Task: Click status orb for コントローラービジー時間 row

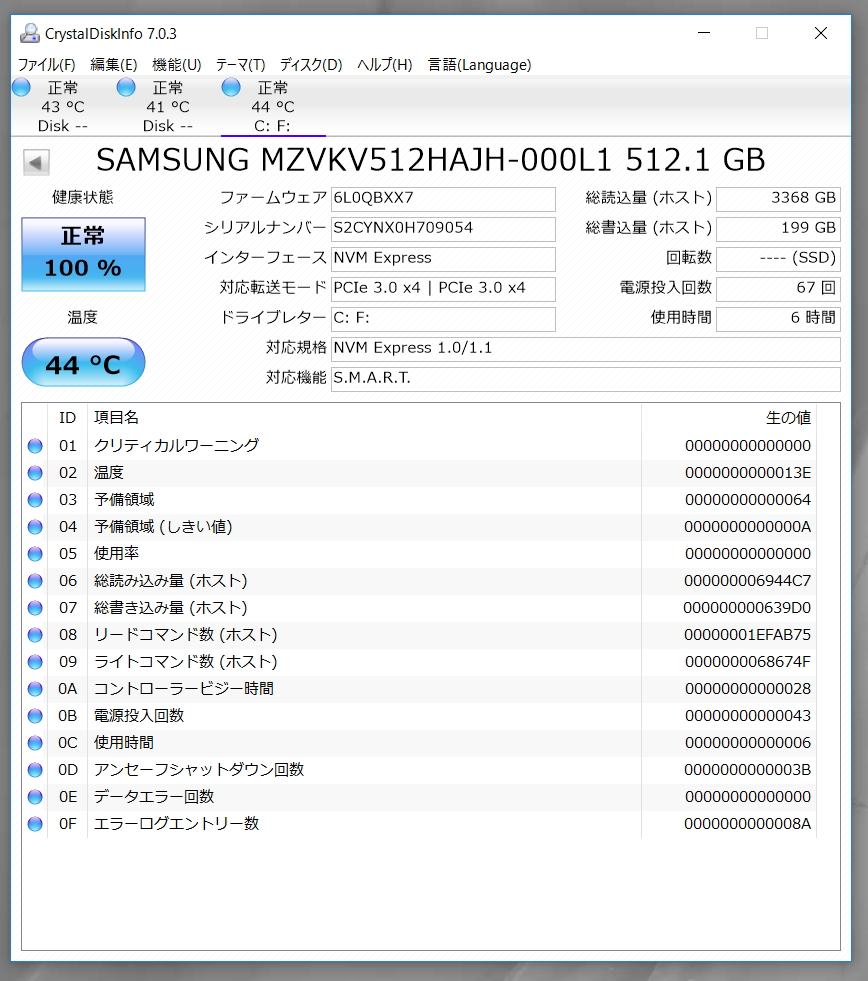Action: point(35,689)
